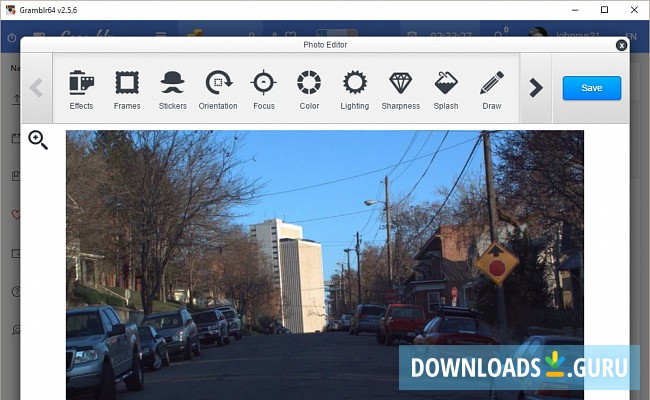Open the Lighting tool

[355, 89]
